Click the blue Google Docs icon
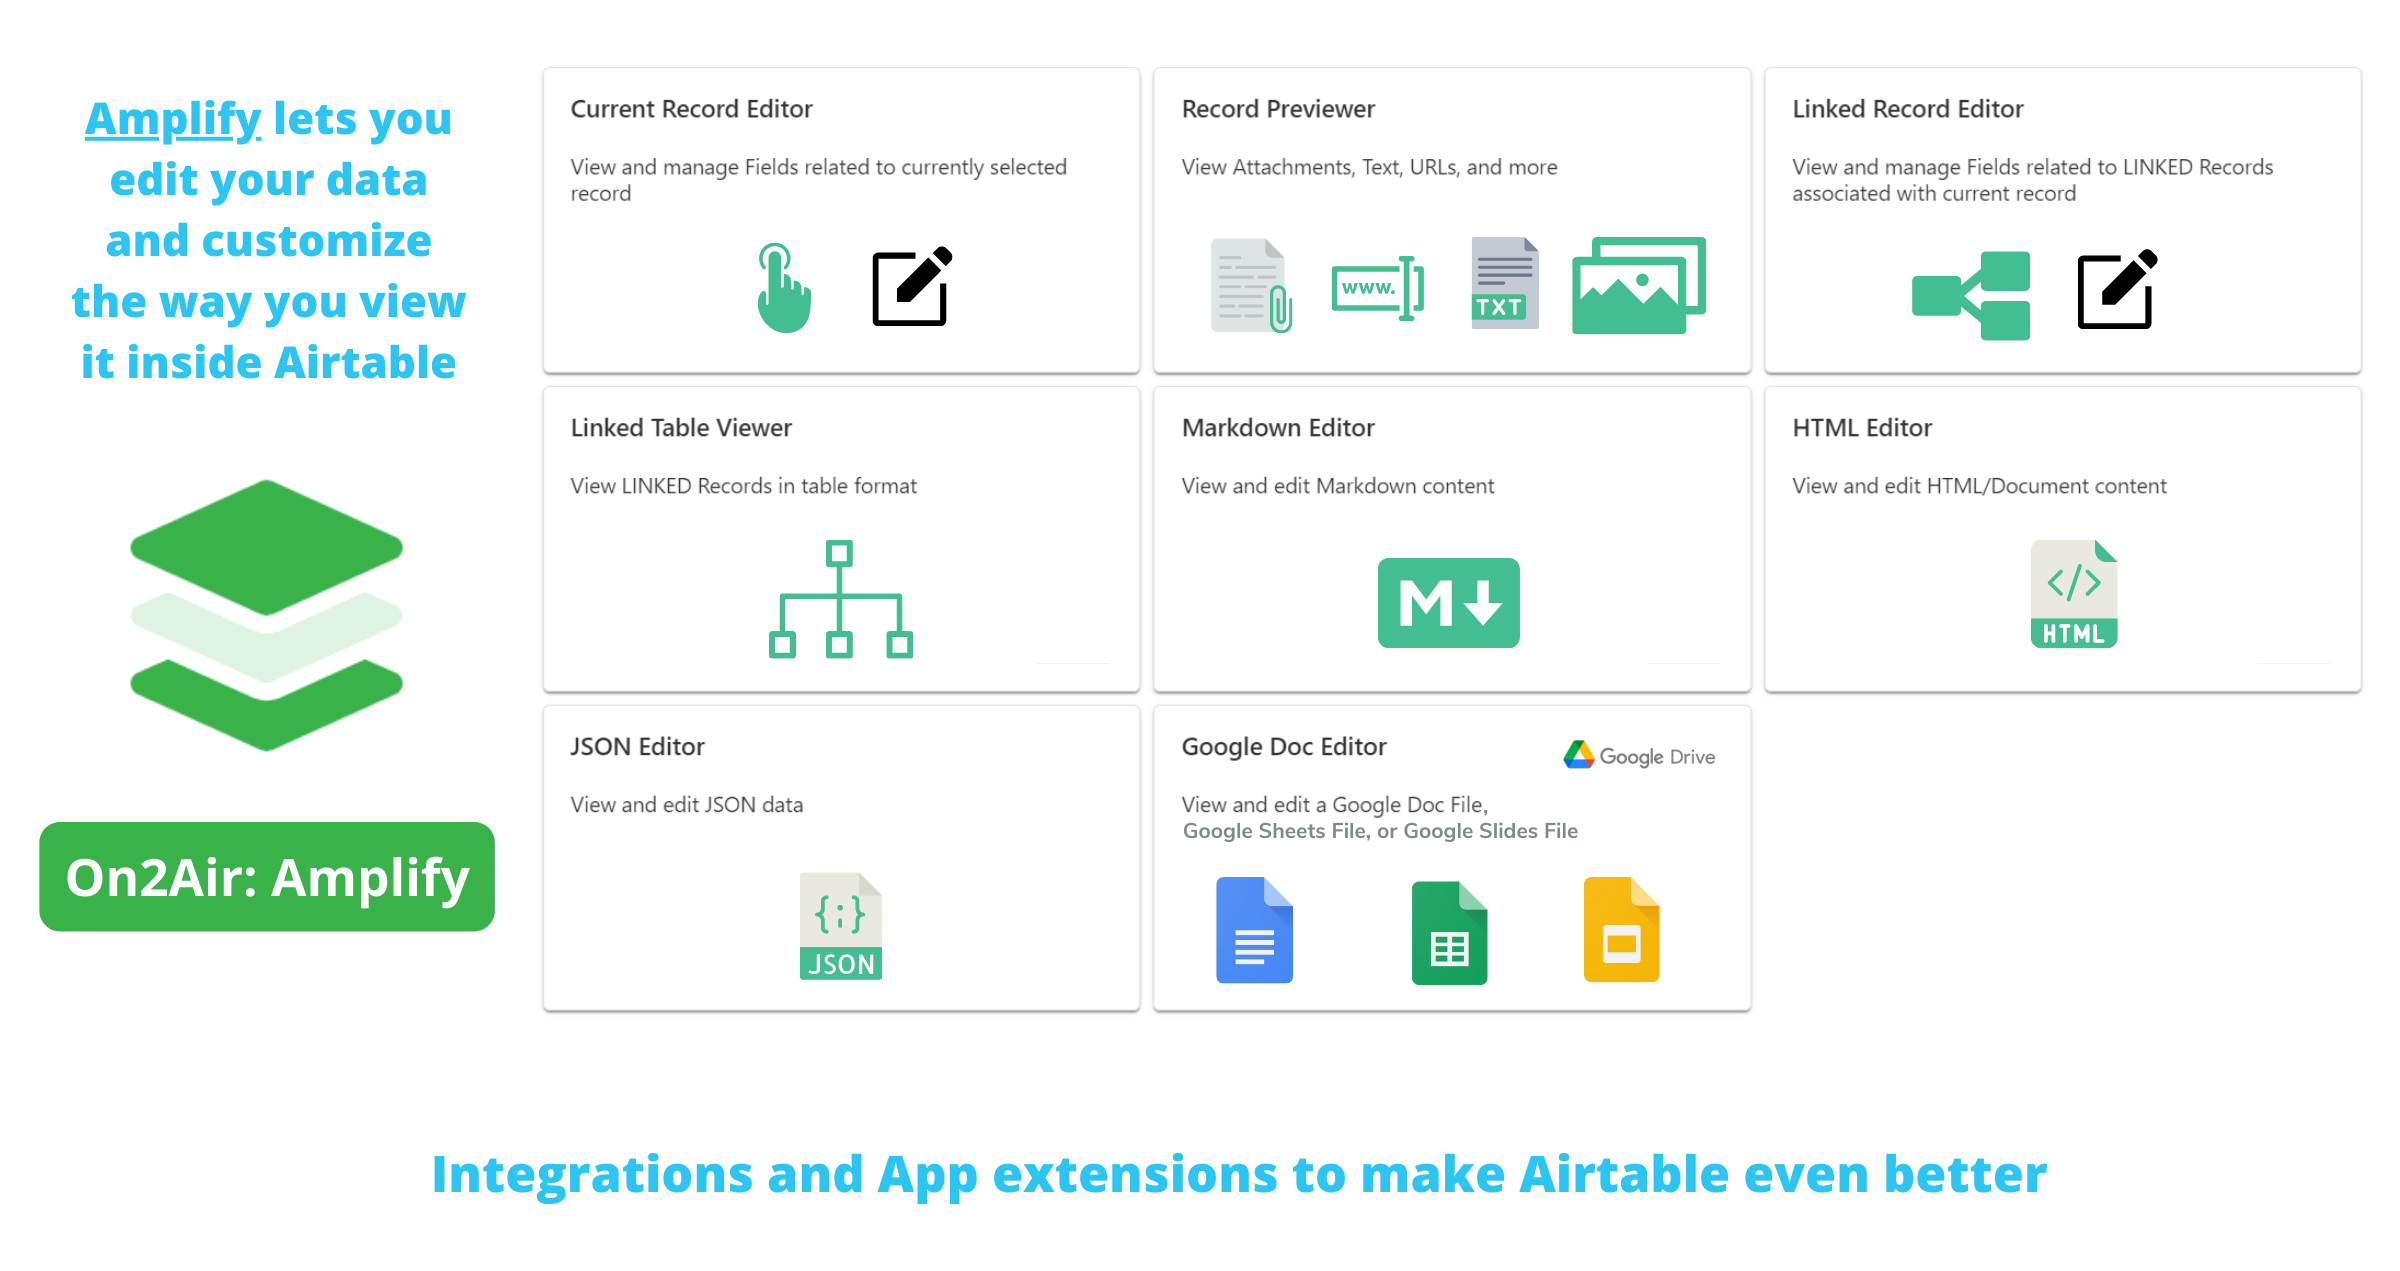The image size is (2400, 1271). click(x=1254, y=930)
